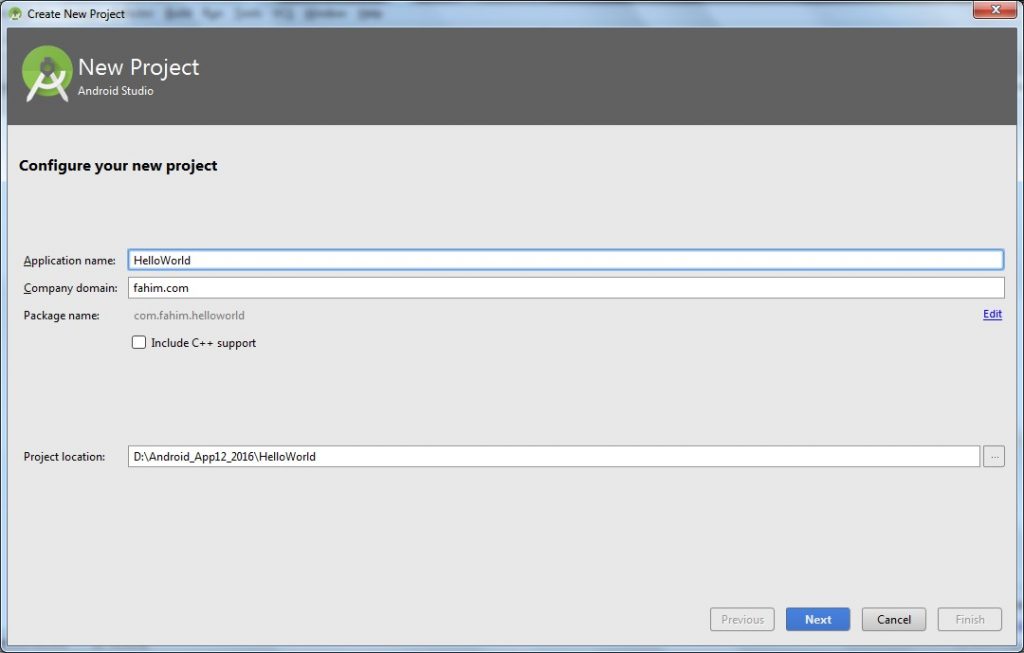Open the VCS menu in the background window
The height and width of the screenshot is (653, 1024).
[281, 13]
